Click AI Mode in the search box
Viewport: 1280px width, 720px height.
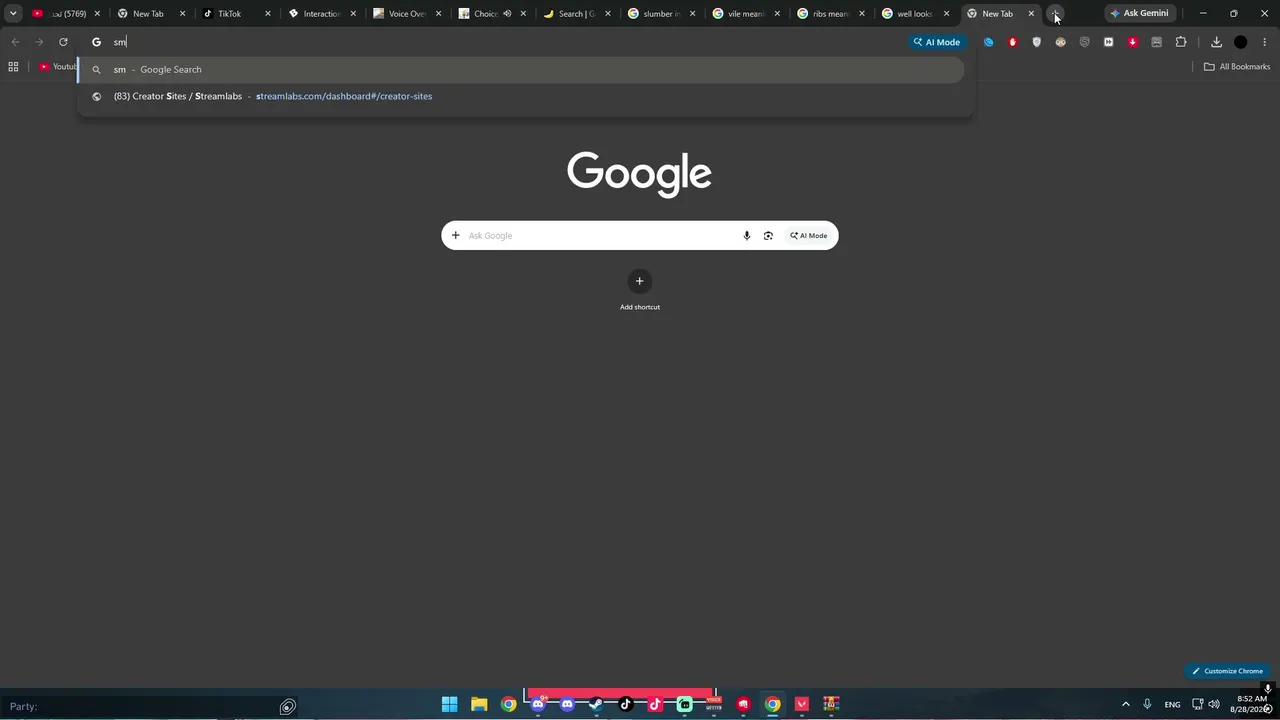pyautogui.click(x=808, y=235)
